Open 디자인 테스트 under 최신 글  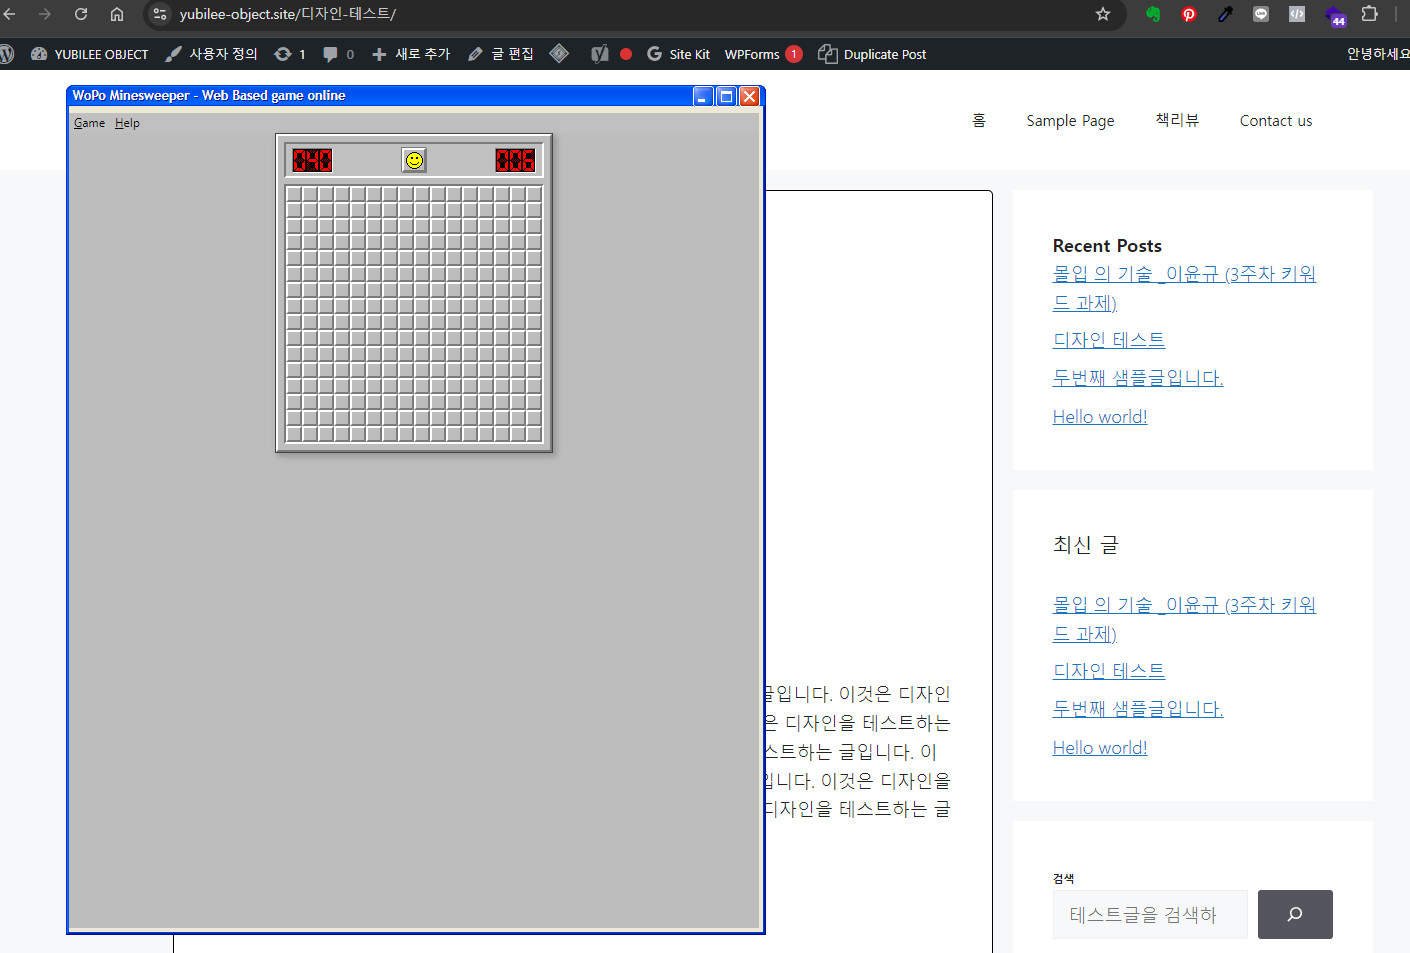click(x=1109, y=671)
